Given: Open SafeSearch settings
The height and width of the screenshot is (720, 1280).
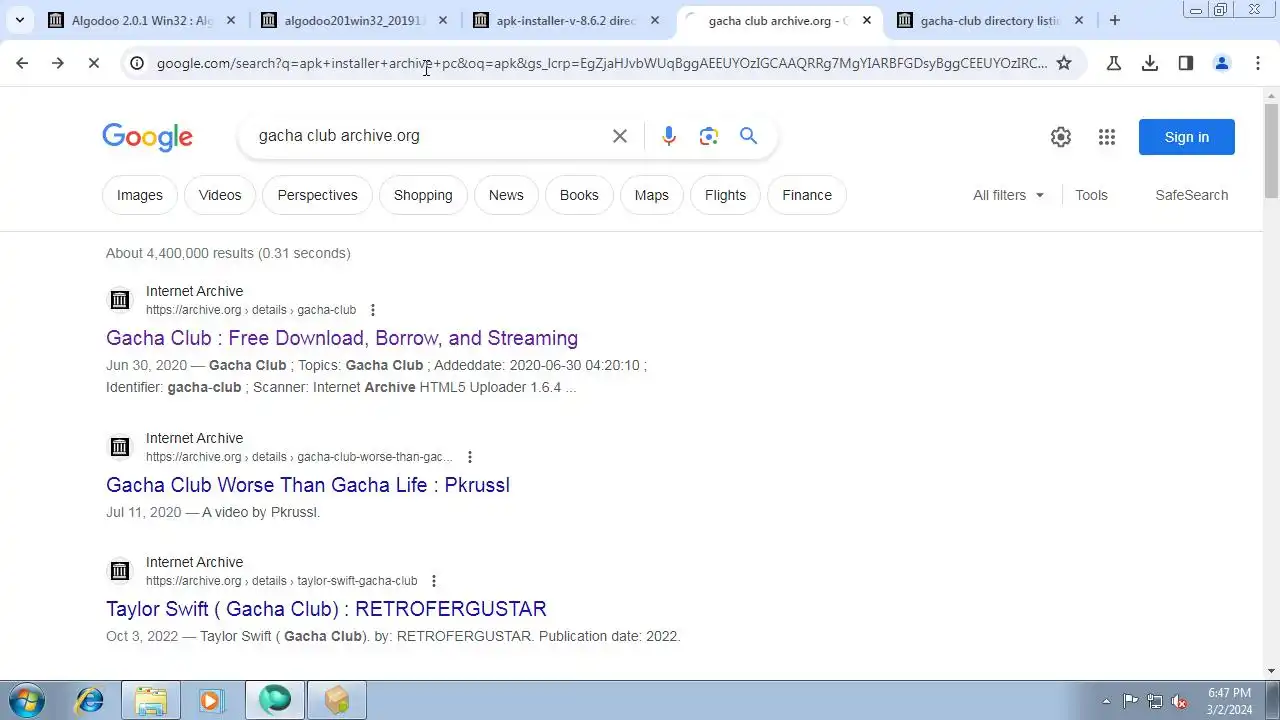Looking at the screenshot, I should (1192, 195).
